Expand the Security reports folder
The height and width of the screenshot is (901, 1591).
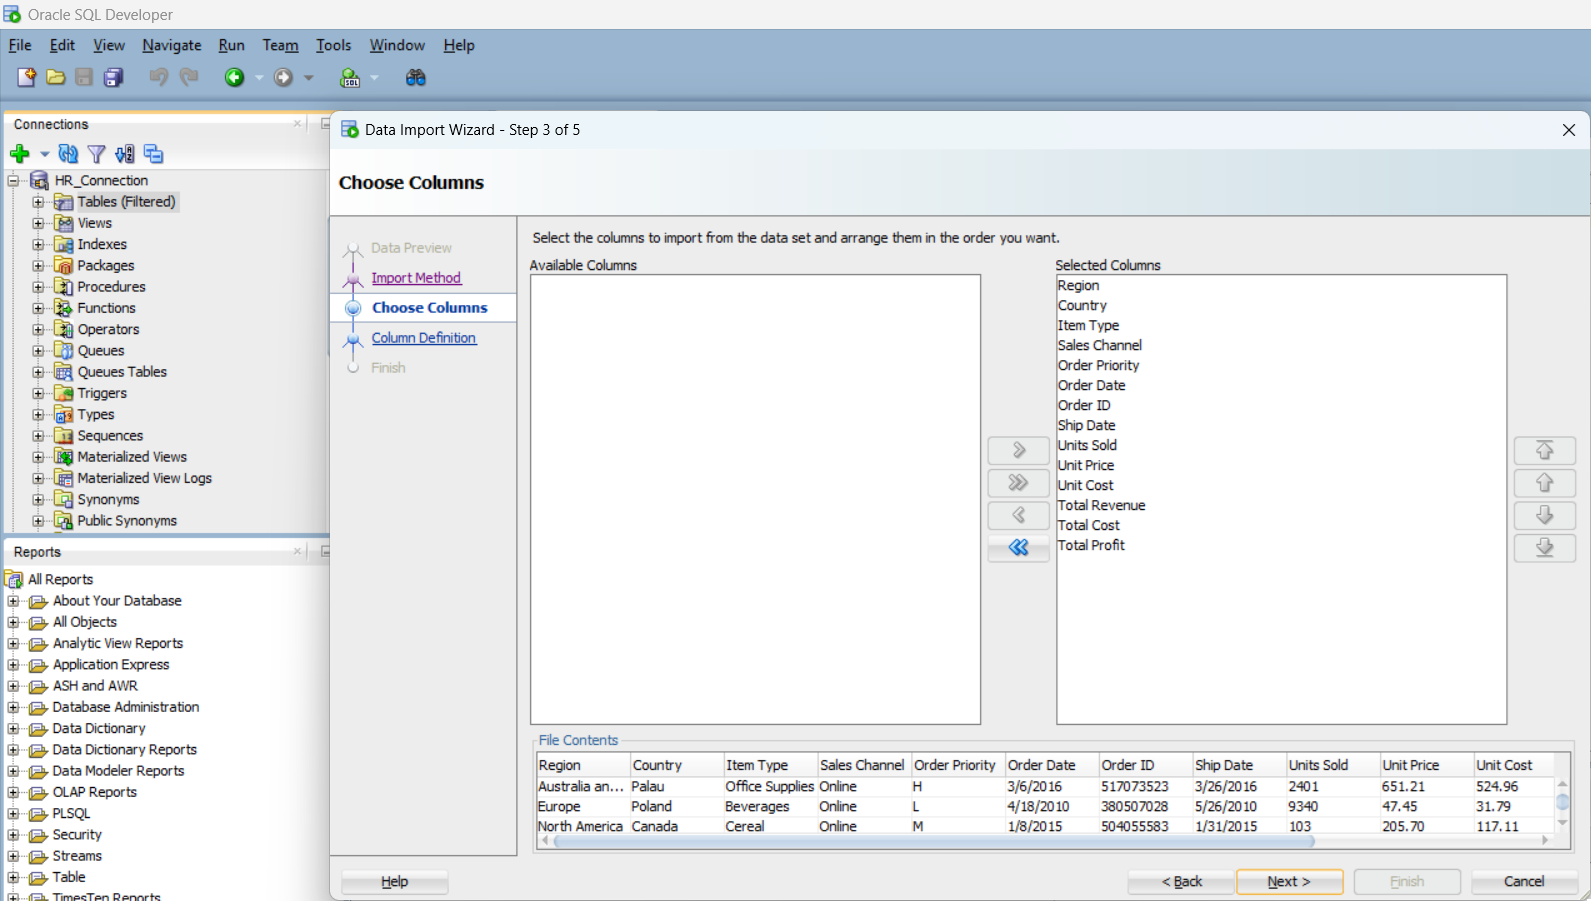pos(14,835)
